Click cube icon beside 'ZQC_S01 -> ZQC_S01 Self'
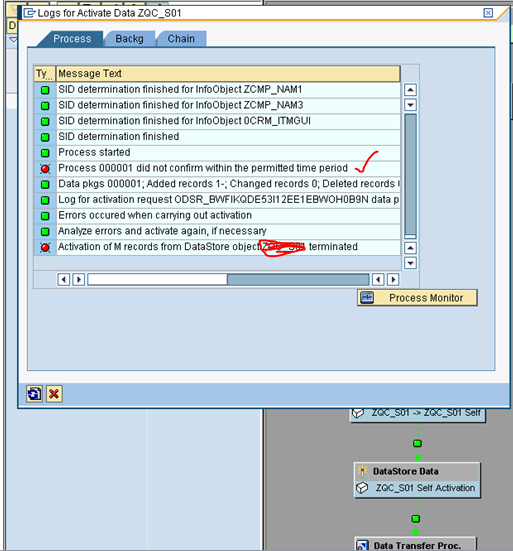 [x=358, y=413]
